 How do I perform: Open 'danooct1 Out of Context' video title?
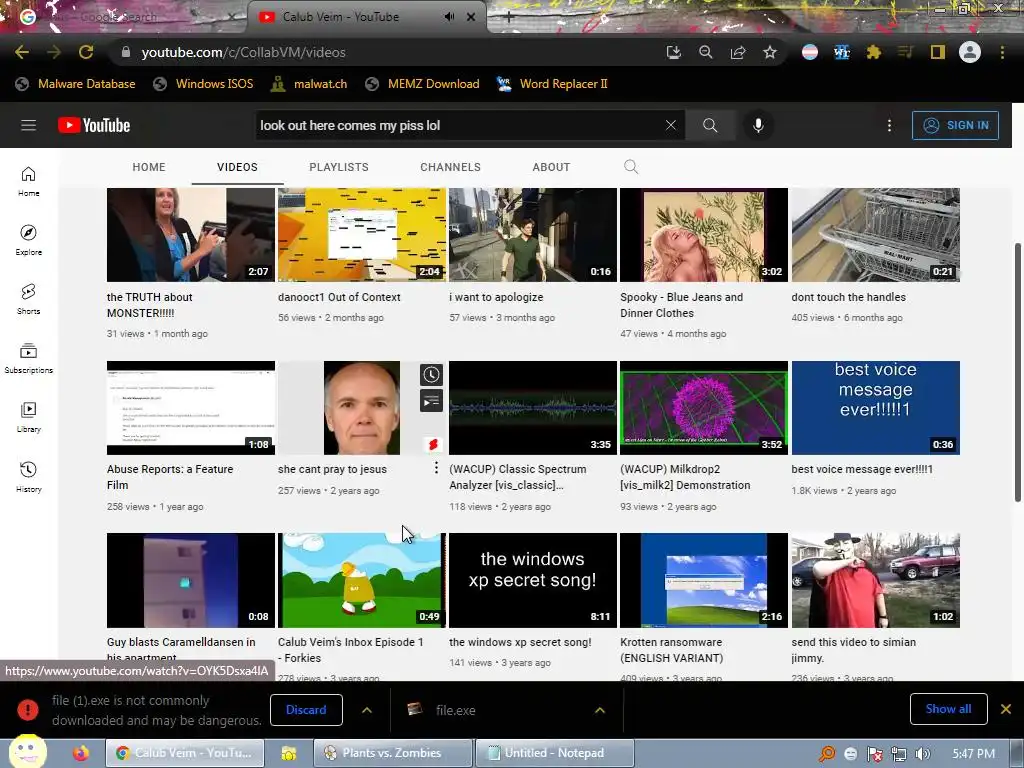coord(339,297)
